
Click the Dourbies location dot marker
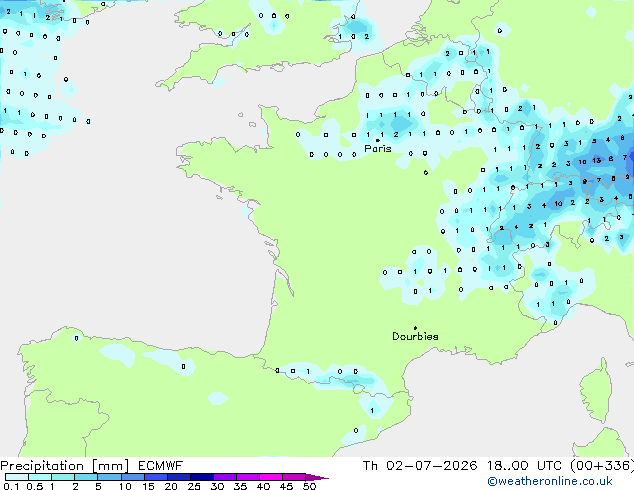pyautogui.click(x=415, y=328)
